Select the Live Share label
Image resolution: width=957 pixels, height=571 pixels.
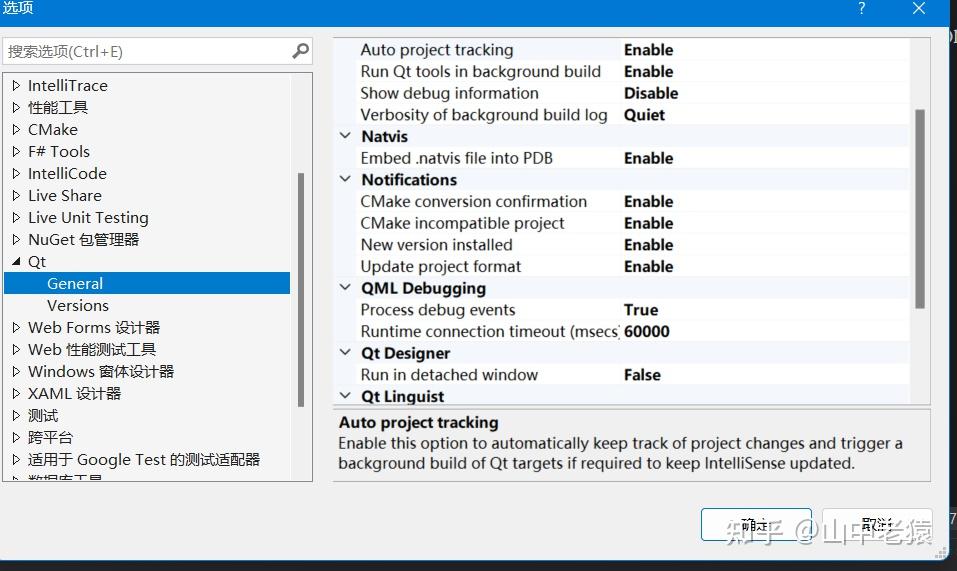pyautogui.click(x=65, y=195)
